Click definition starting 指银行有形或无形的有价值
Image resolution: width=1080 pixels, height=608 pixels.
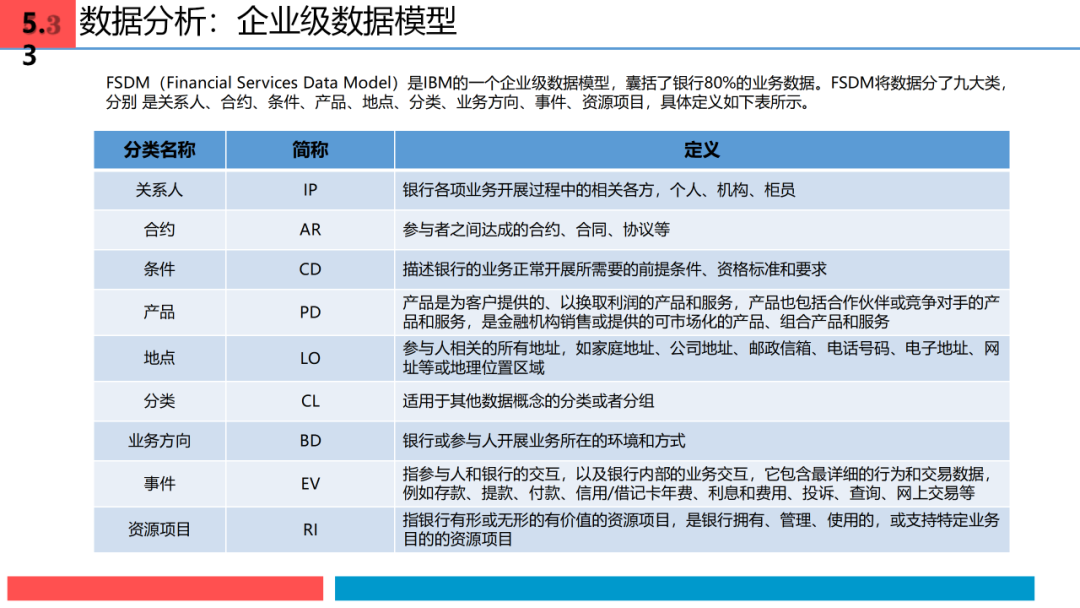[x=701, y=530]
